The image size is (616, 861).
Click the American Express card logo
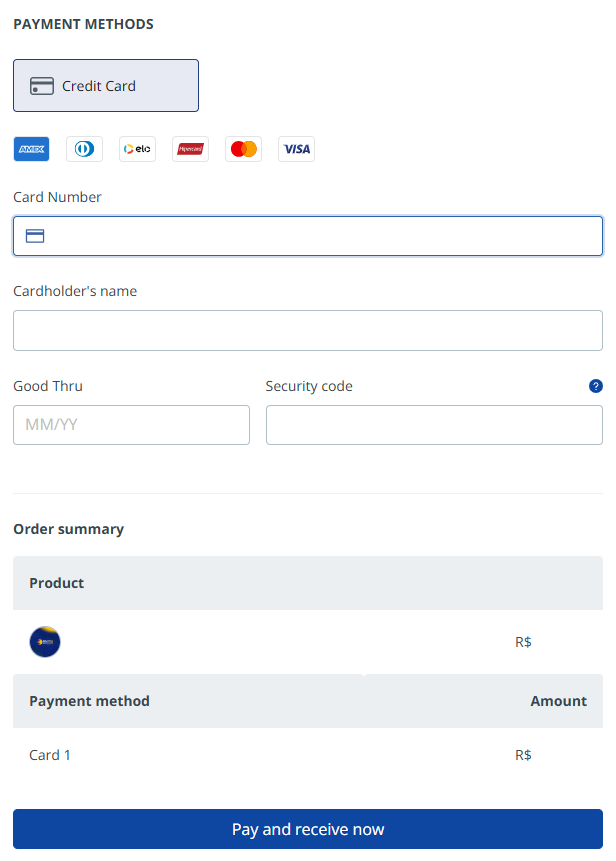click(x=31, y=149)
